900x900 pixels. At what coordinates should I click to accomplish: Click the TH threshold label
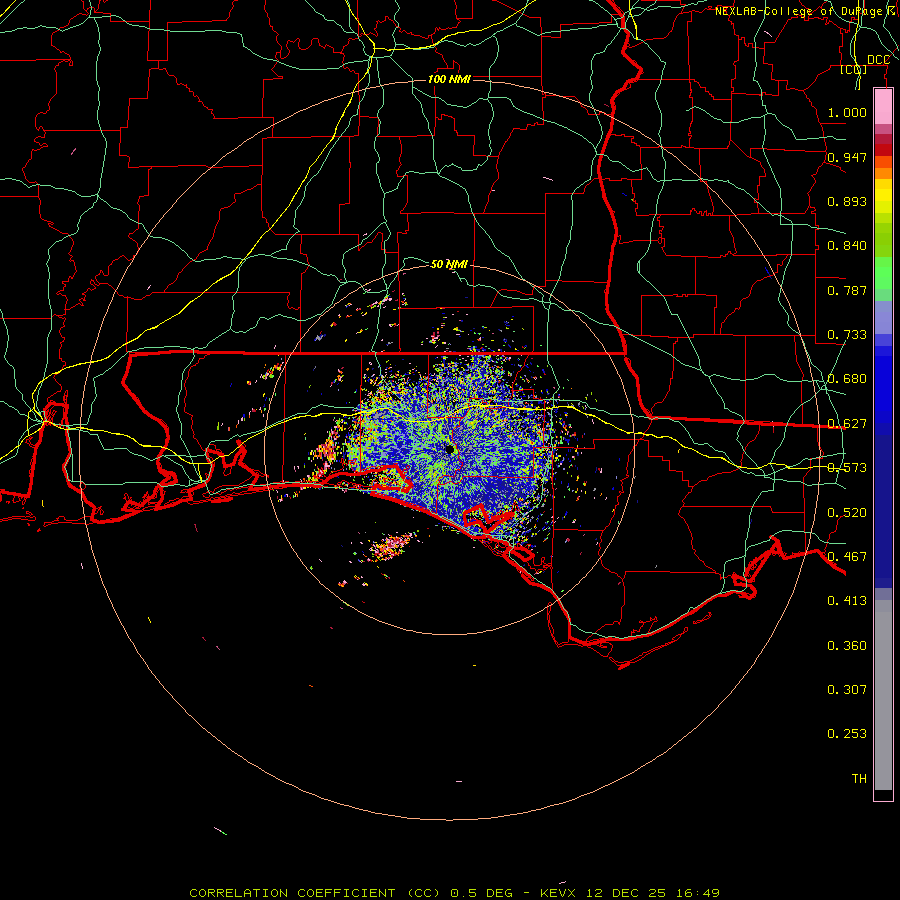[859, 779]
